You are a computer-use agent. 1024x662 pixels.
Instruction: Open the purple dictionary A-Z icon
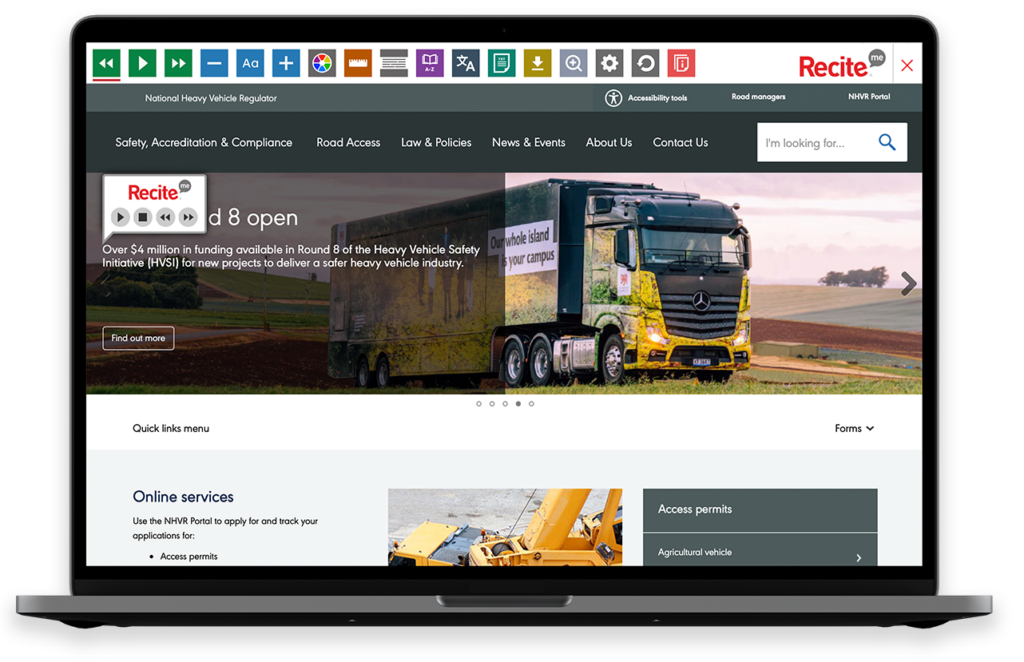[430, 63]
